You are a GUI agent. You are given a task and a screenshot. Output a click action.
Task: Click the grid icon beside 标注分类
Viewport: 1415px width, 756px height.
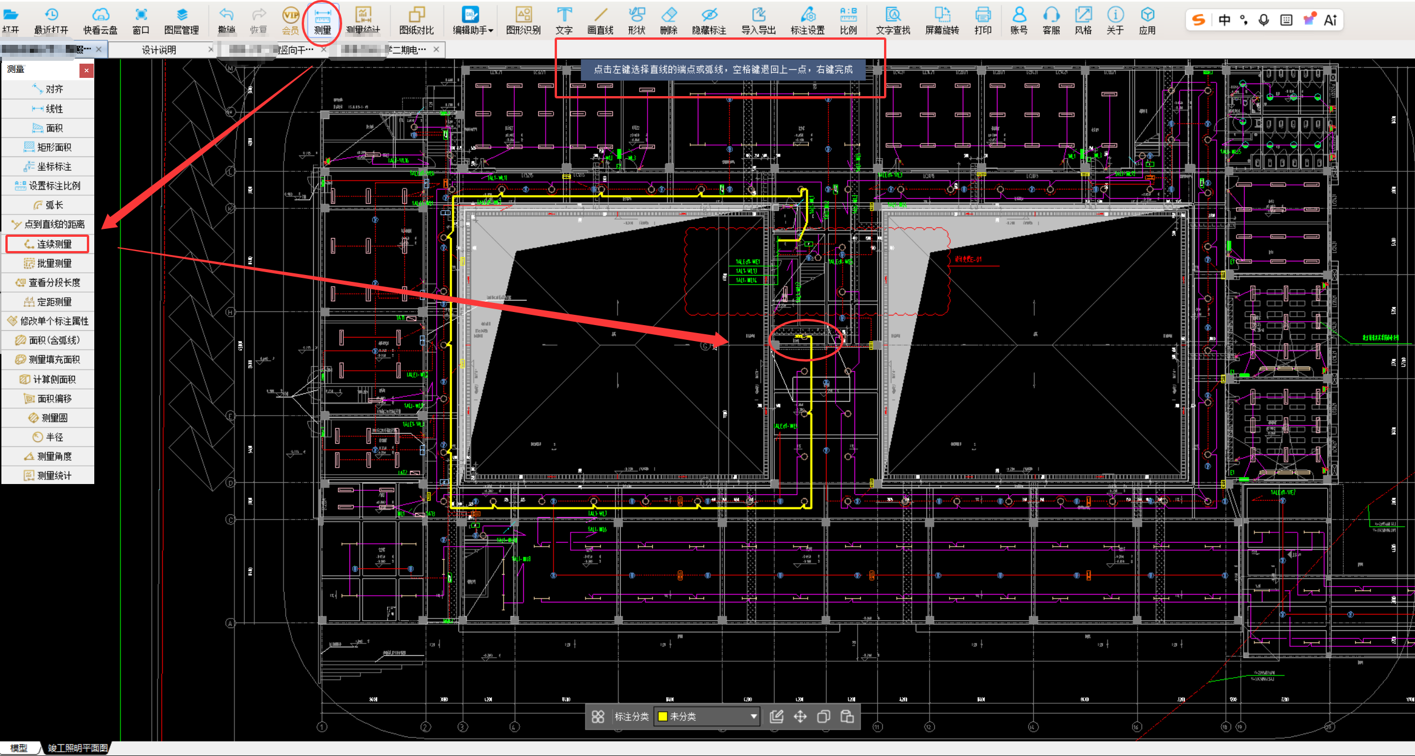coord(598,717)
